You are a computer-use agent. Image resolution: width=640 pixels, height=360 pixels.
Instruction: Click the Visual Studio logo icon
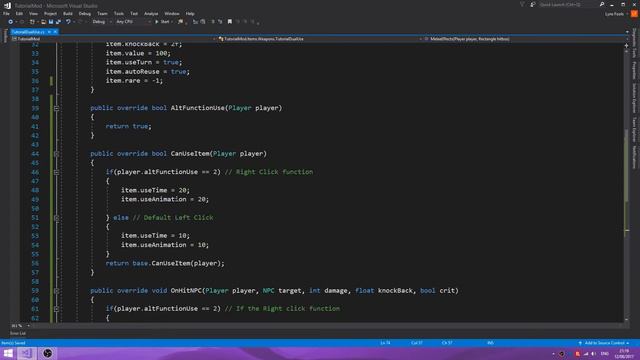coord(7,5)
